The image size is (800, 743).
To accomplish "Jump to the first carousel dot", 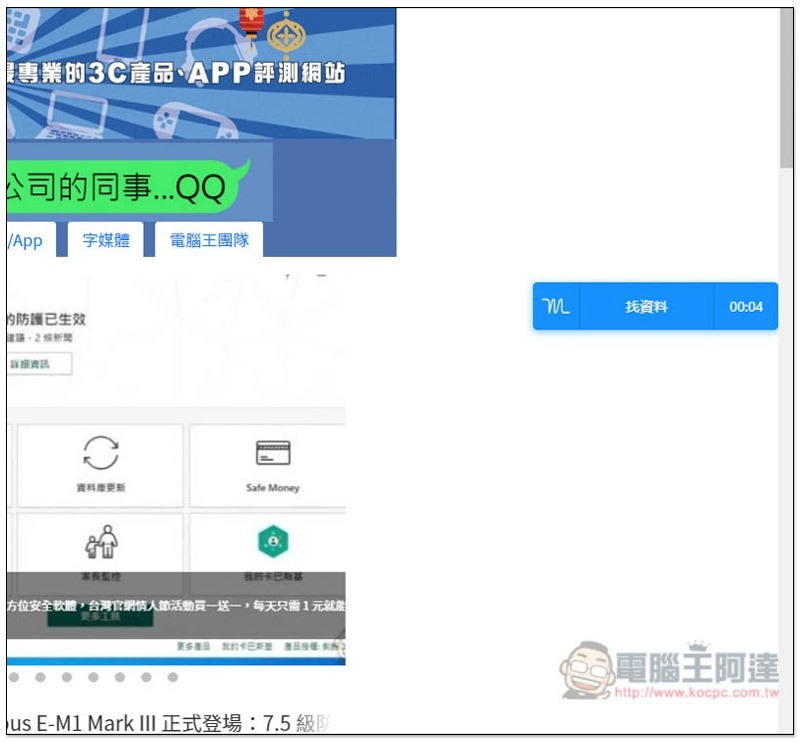I will 14,677.
